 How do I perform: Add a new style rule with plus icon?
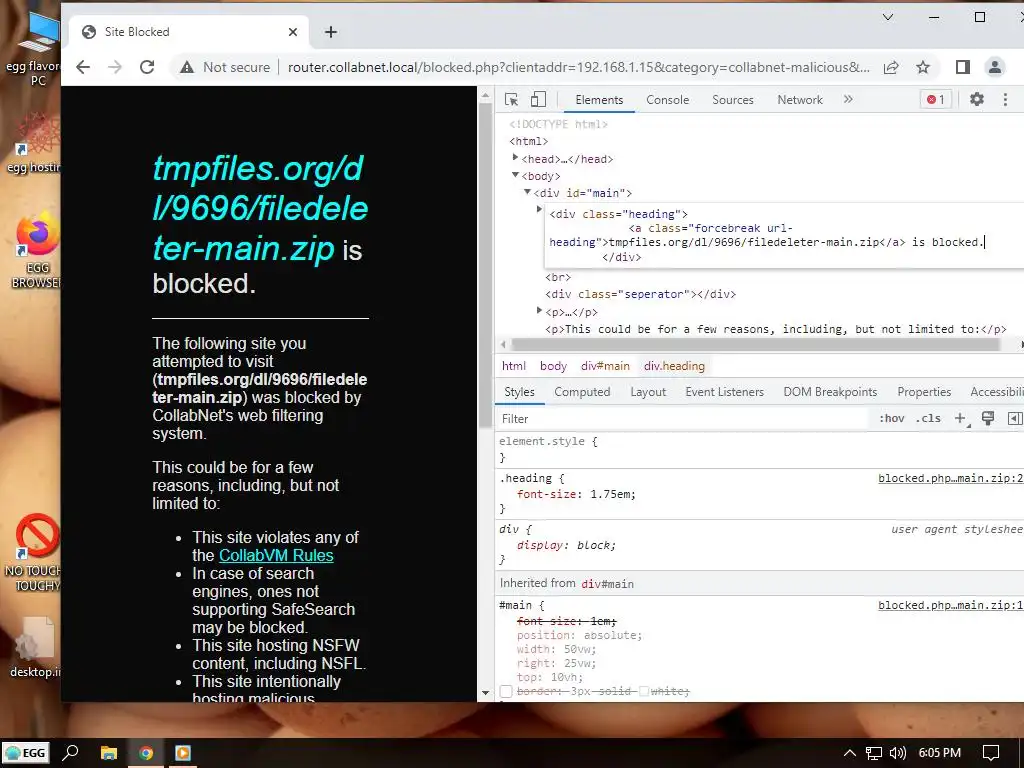[x=960, y=419]
